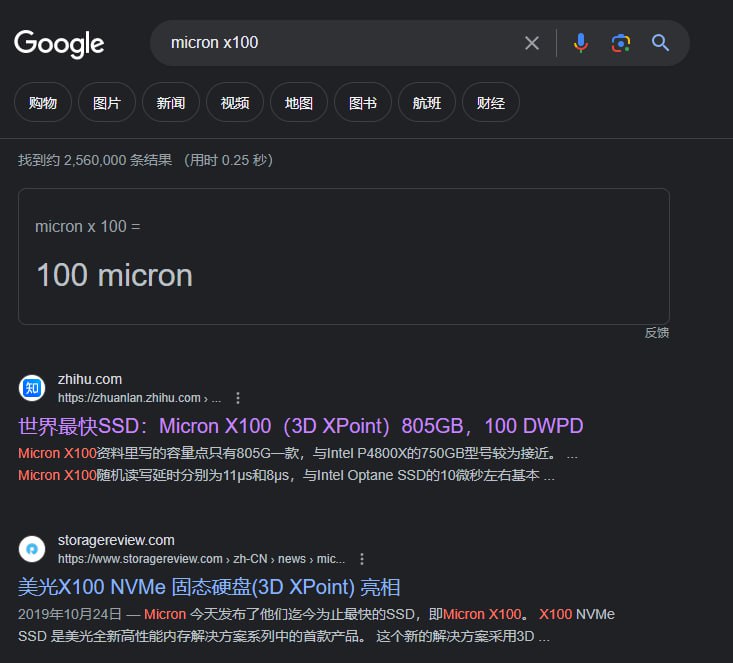Click the snippet line starting with SSD 是美光全新高性能
The width and height of the screenshot is (733, 663).
[283, 636]
